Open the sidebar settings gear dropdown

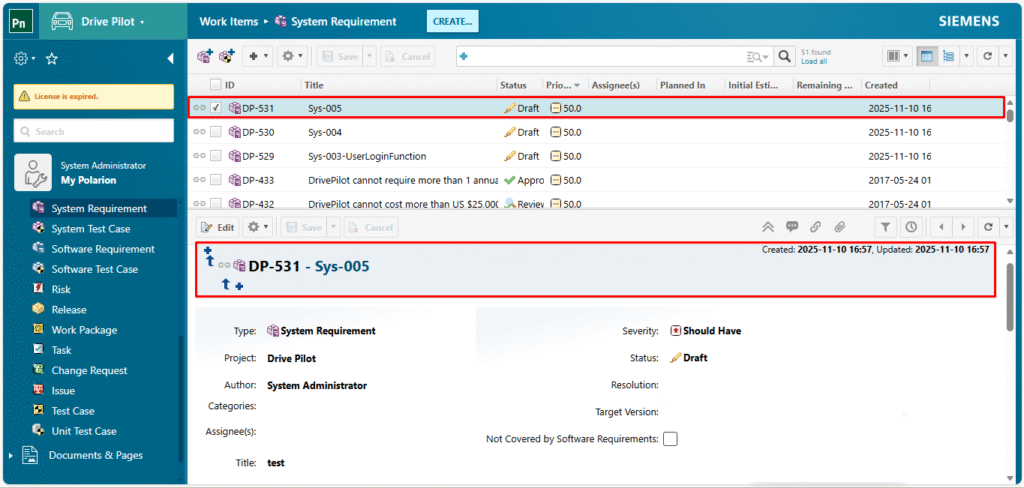[24, 59]
